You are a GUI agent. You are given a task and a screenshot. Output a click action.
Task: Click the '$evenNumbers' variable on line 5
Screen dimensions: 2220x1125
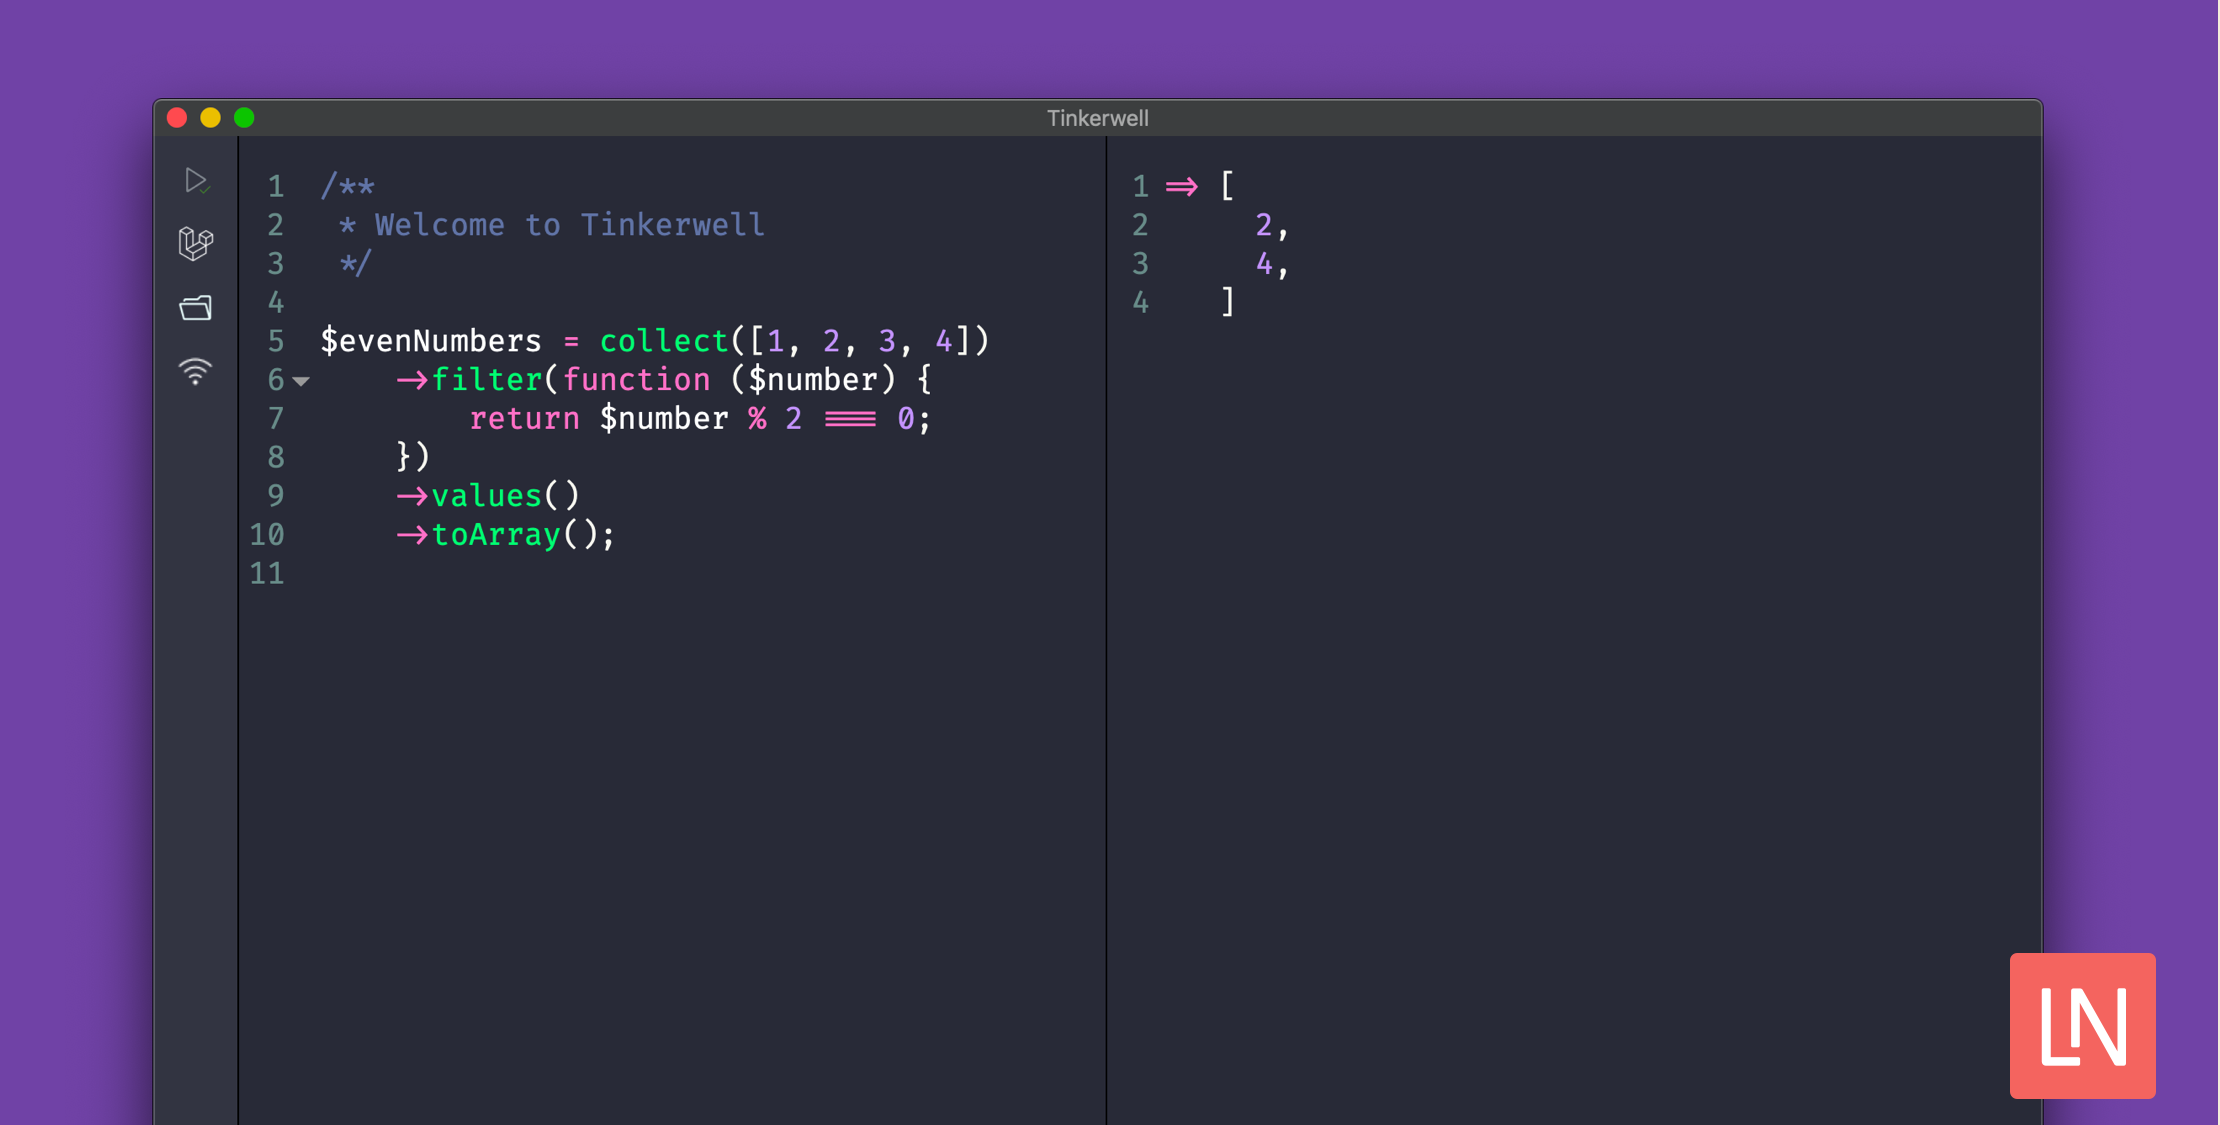(430, 341)
